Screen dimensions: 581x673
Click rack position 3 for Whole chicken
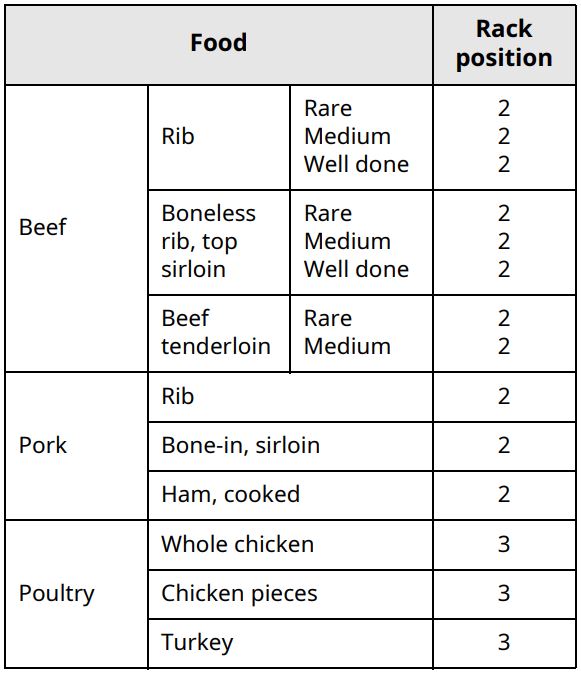[504, 545]
